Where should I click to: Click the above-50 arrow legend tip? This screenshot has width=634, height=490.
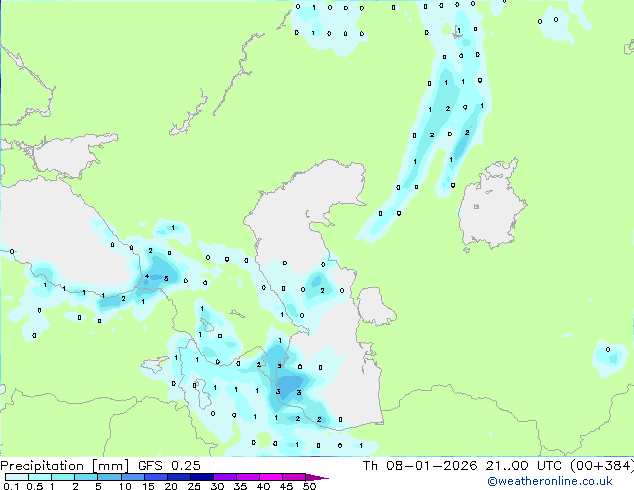coord(317,477)
